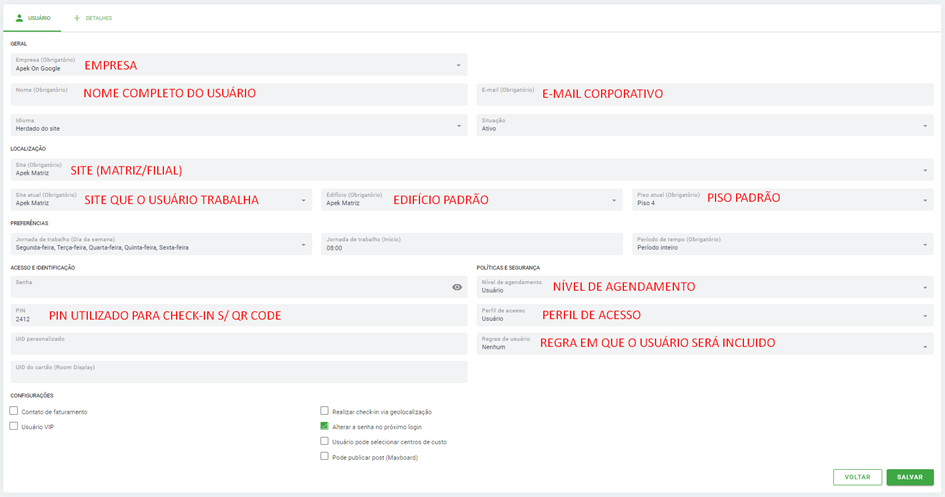The image size is (945, 497).
Task: Enable Realizar check-in via geolocalização
Action: pos(324,411)
